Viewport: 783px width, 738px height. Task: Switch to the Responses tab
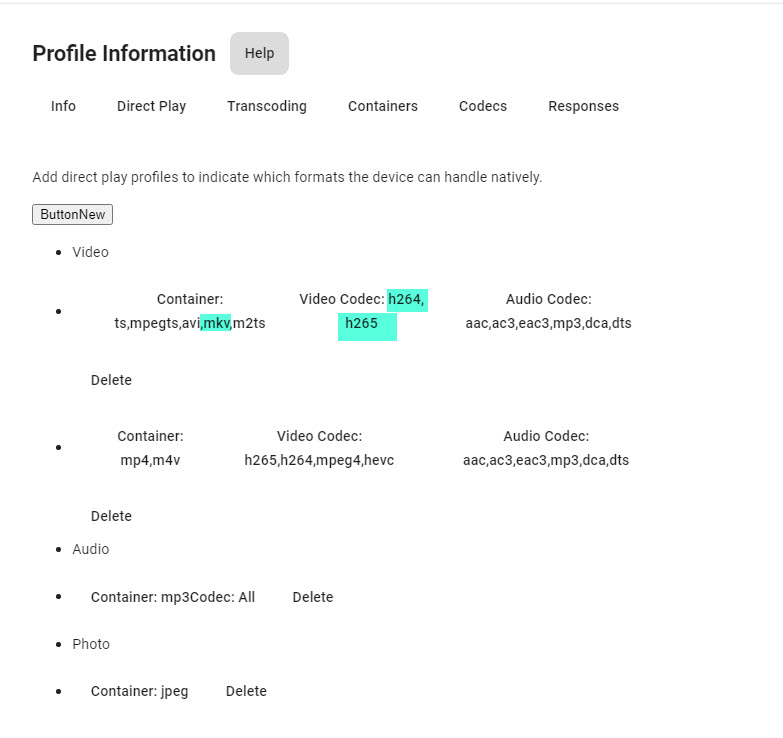583,106
